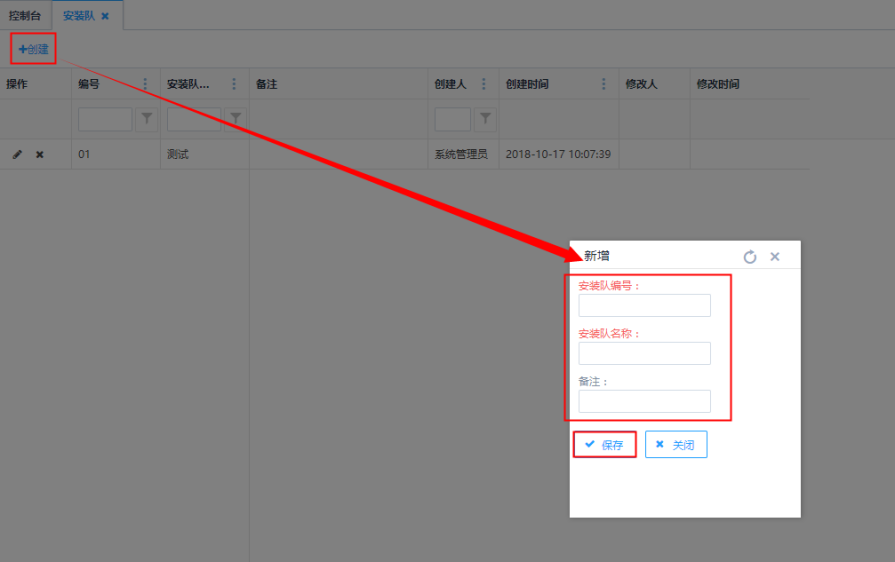Click the refresh icon in the 新增 dialog
Viewport: 895px width, 562px height.
[x=750, y=257]
